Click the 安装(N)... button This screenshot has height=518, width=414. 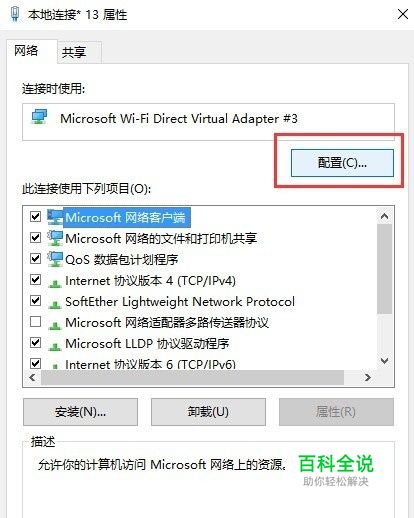click(80, 412)
